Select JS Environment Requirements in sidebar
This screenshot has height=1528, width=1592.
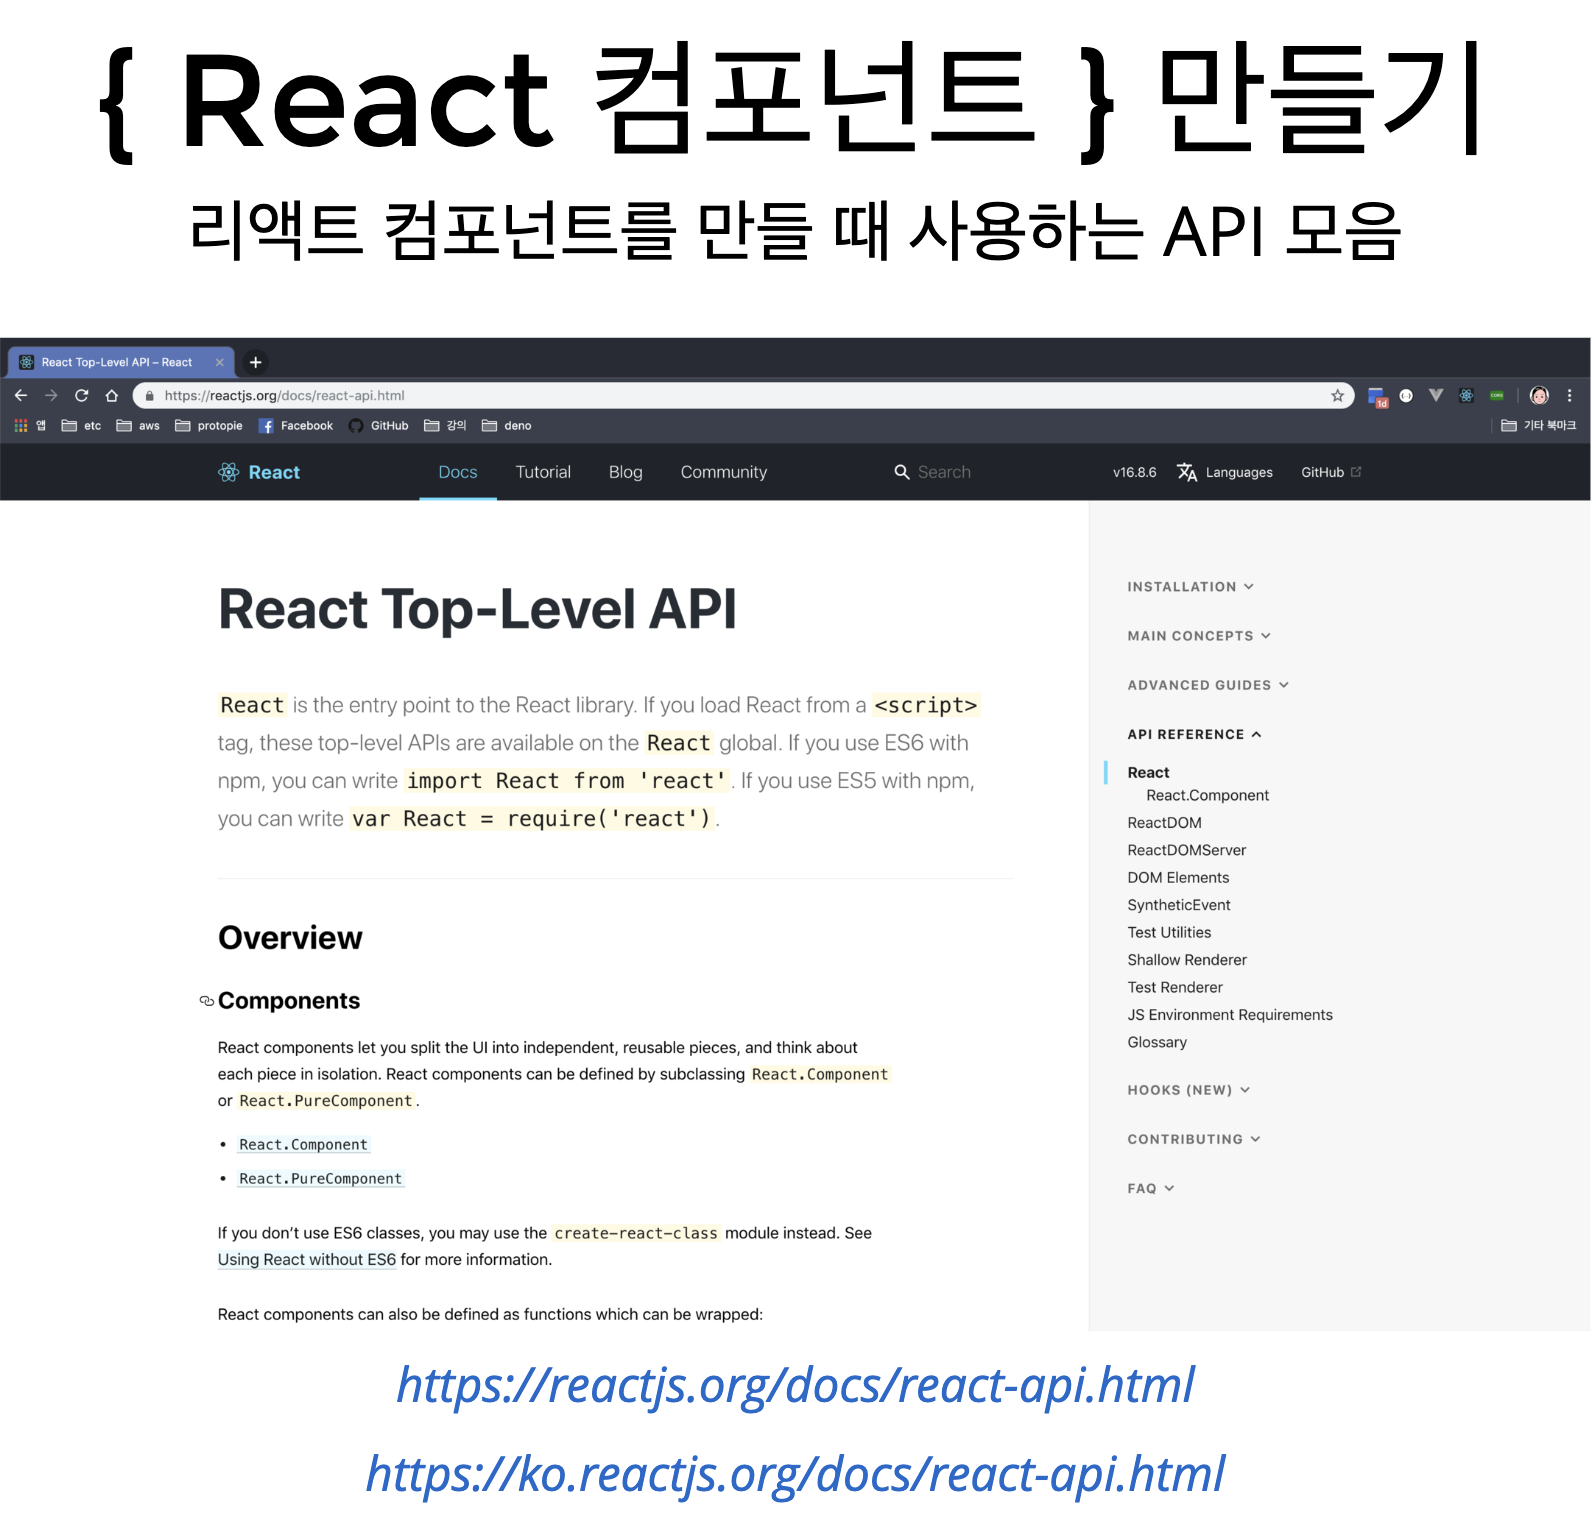[x=1230, y=1015]
